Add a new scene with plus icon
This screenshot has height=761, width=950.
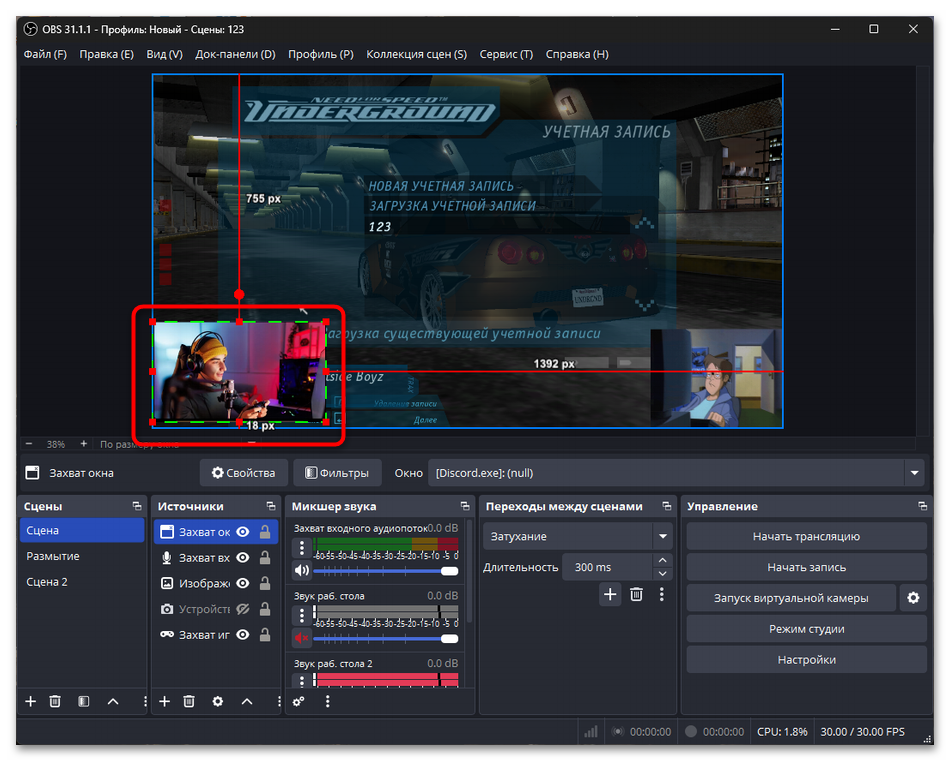(30, 701)
